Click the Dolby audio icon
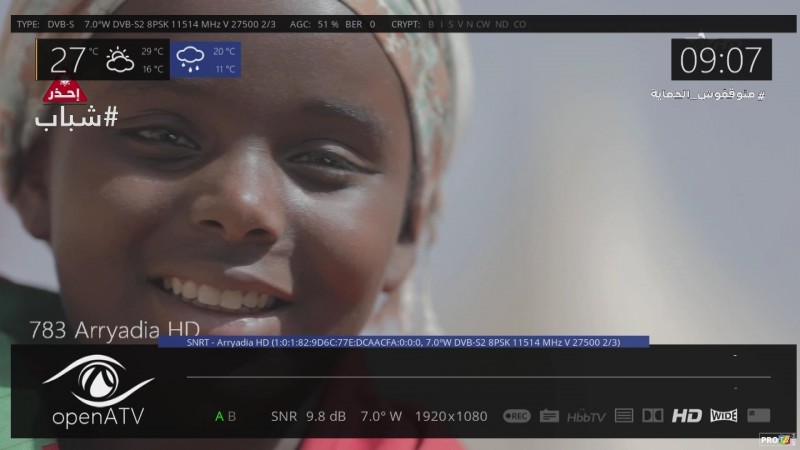This screenshot has height=450, width=800. [652, 416]
